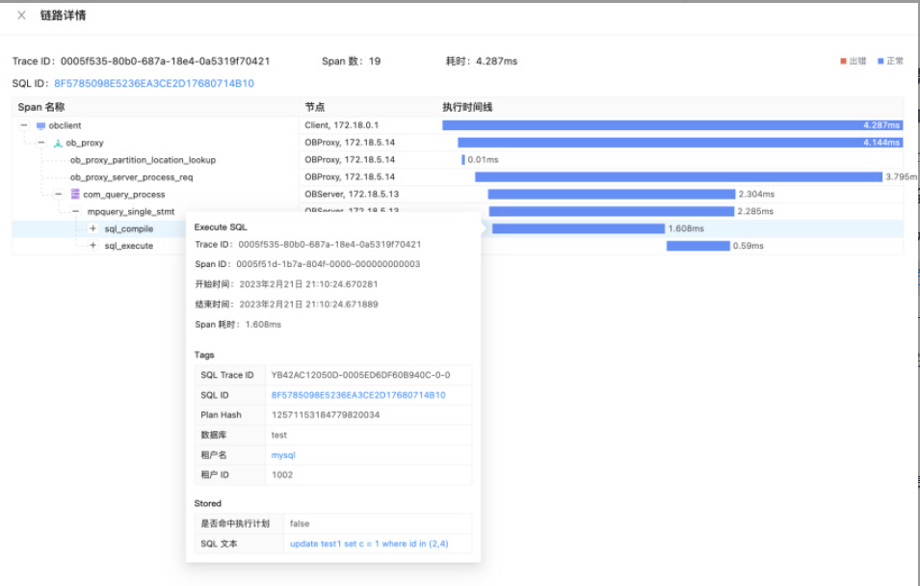Click the popup Span ID value
Screen dimensions: 920x586
coord(328,264)
